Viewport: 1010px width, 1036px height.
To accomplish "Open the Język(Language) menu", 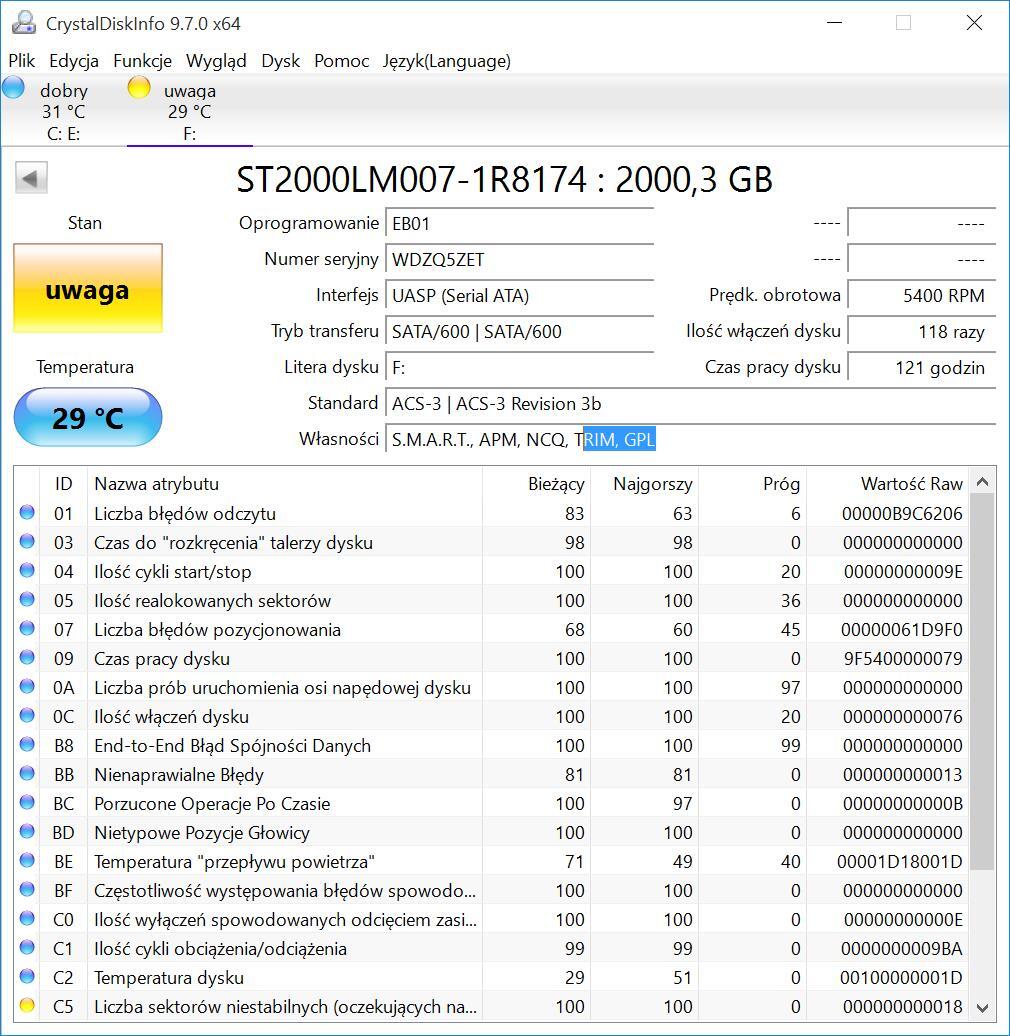I will [446, 61].
